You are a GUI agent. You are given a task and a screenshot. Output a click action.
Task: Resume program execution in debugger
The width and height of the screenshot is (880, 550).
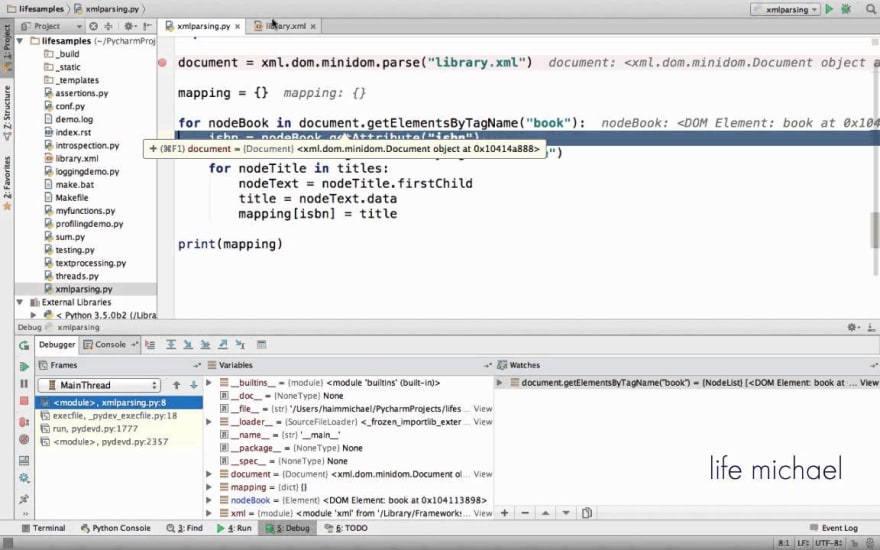click(24, 366)
